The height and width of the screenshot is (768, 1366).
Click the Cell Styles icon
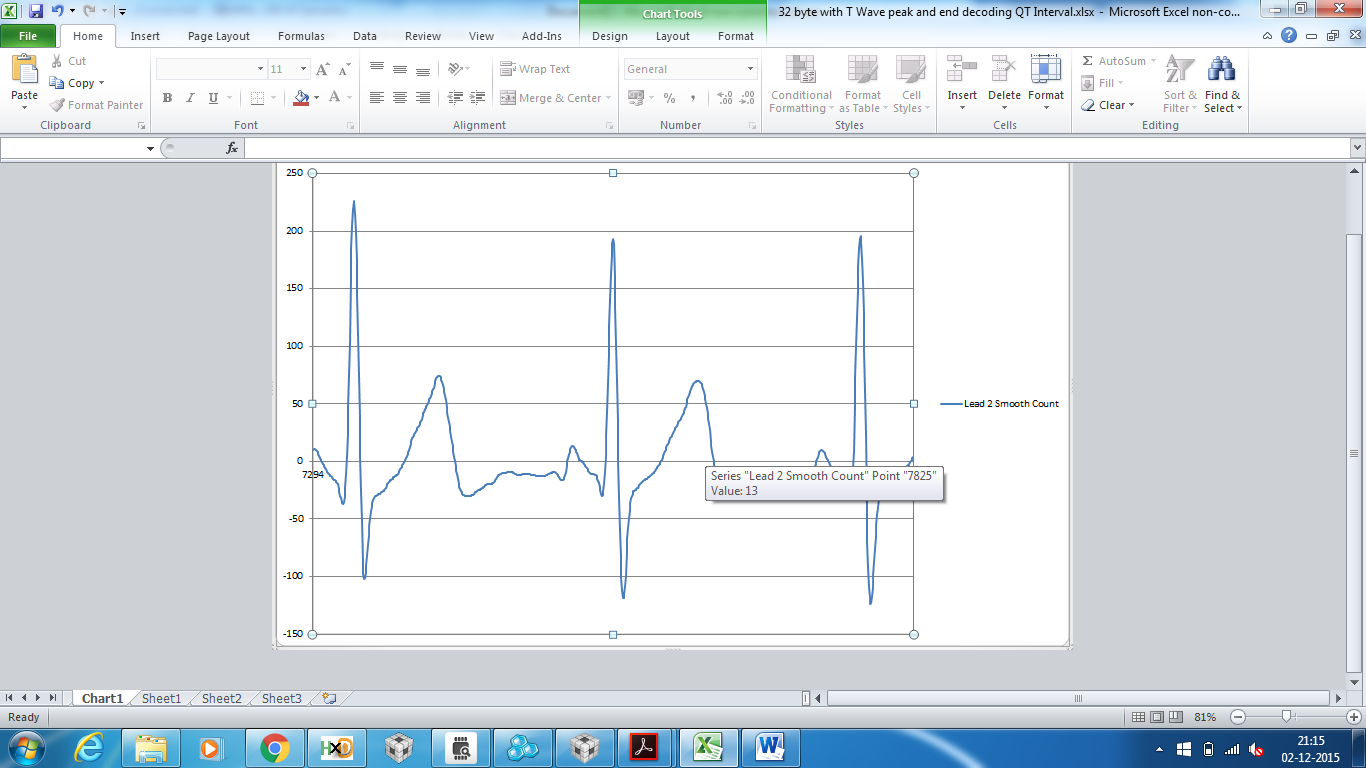point(910,69)
